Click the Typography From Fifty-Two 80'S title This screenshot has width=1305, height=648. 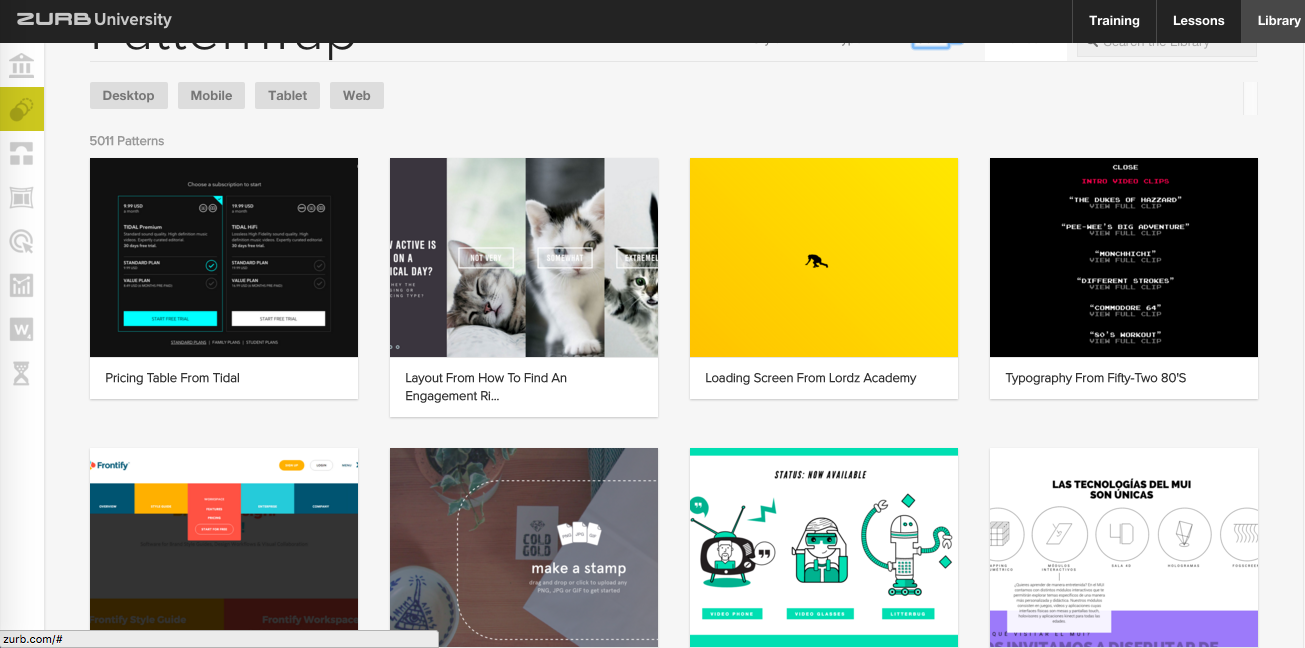(x=1095, y=378)
